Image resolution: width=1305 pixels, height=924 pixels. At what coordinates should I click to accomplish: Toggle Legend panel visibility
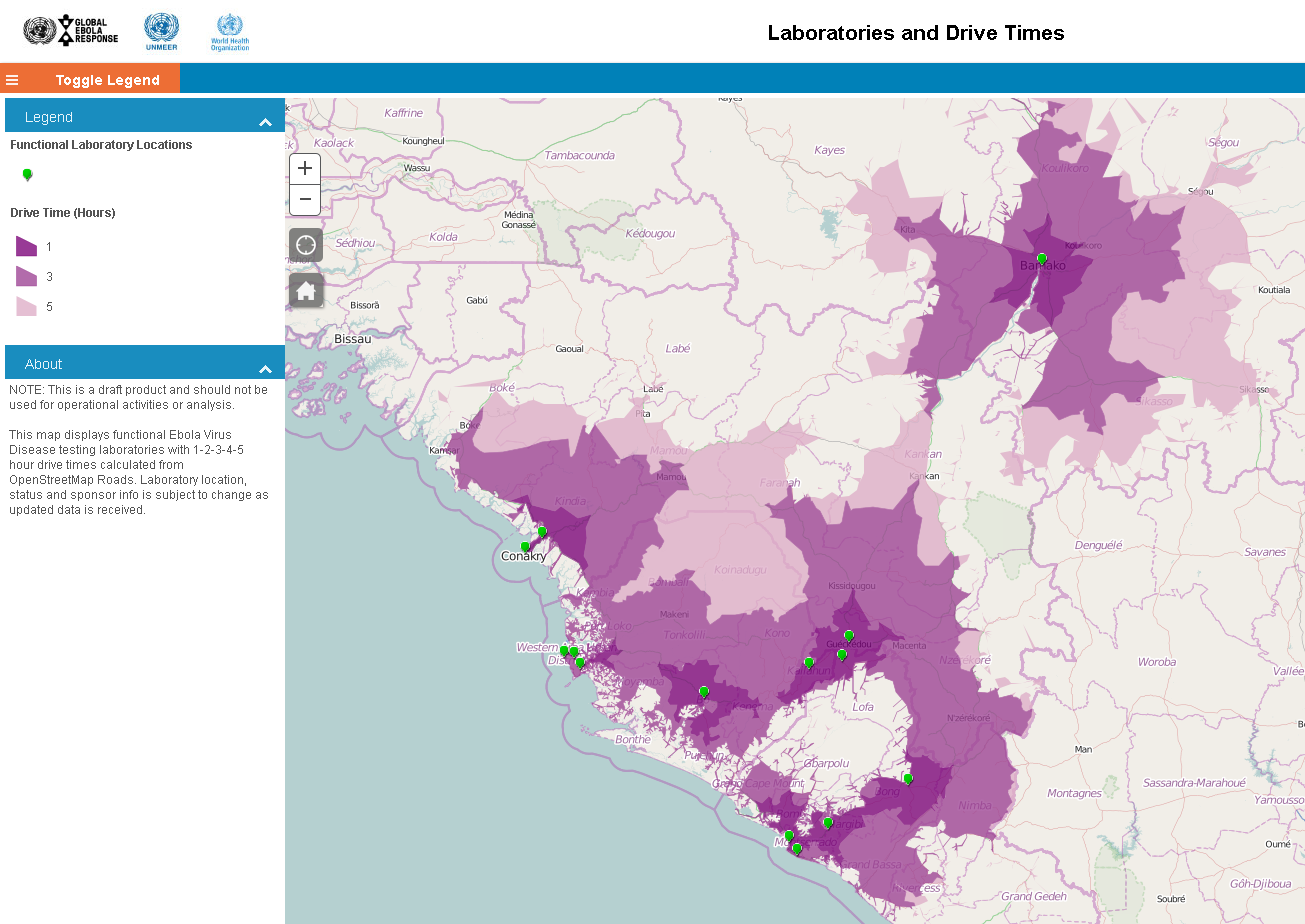[x=107, y=80]
